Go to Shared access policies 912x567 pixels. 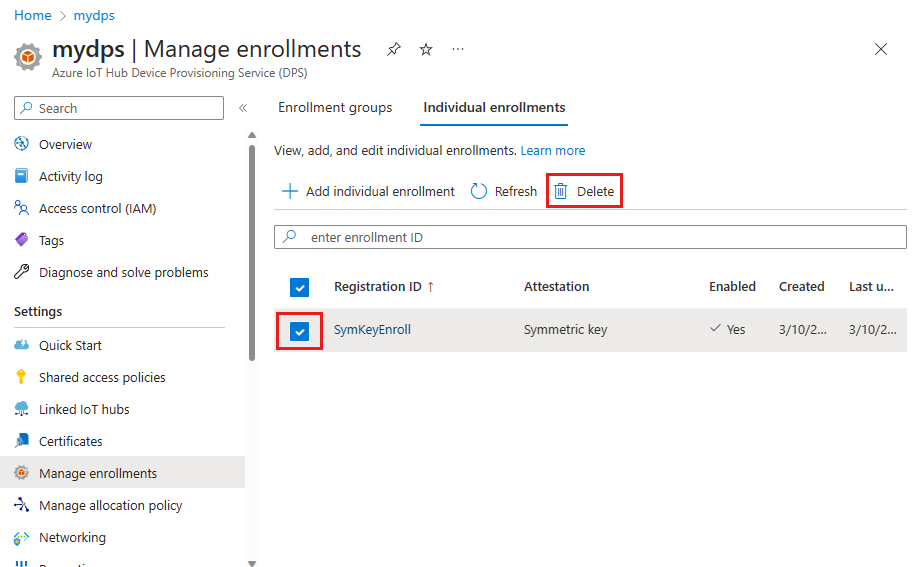[x=102, y=377]
